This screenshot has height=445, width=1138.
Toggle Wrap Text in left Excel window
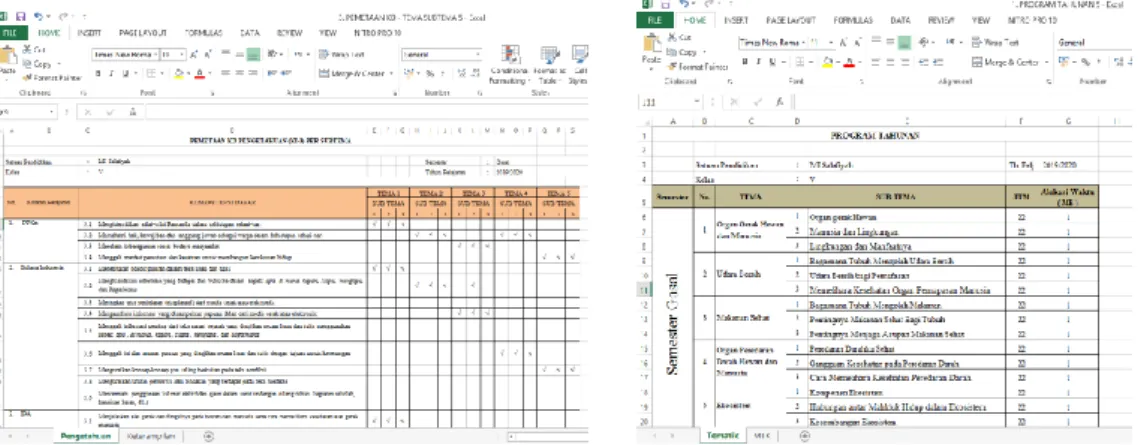[342, 54]
